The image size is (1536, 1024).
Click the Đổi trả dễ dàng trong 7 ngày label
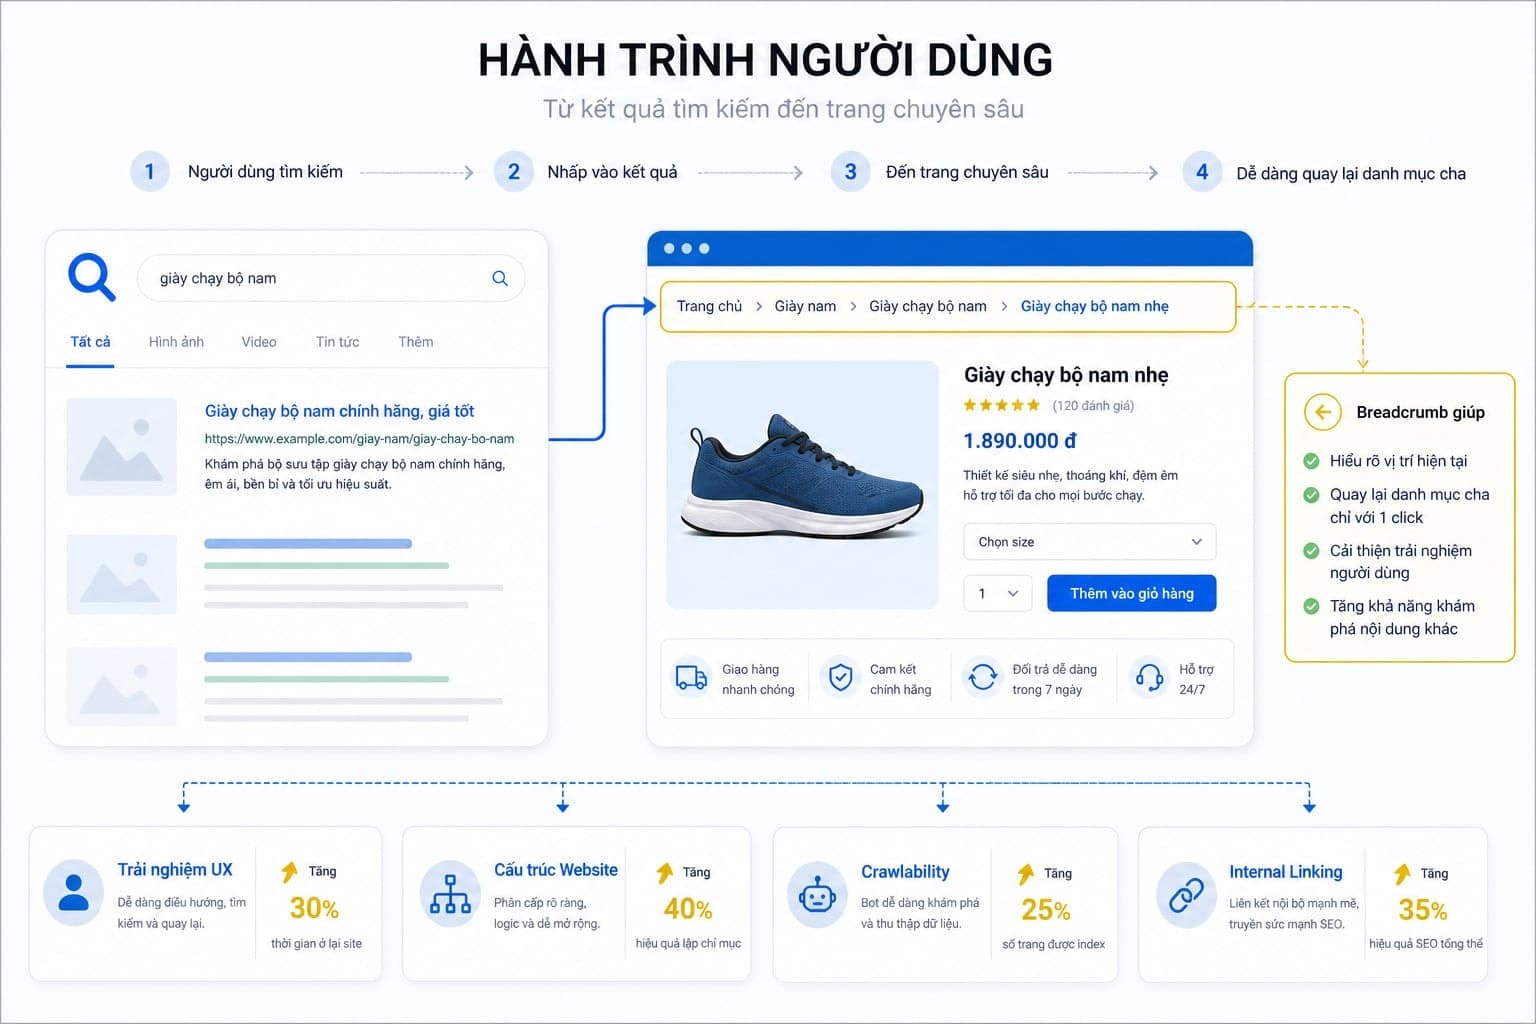click(1054, 679)
